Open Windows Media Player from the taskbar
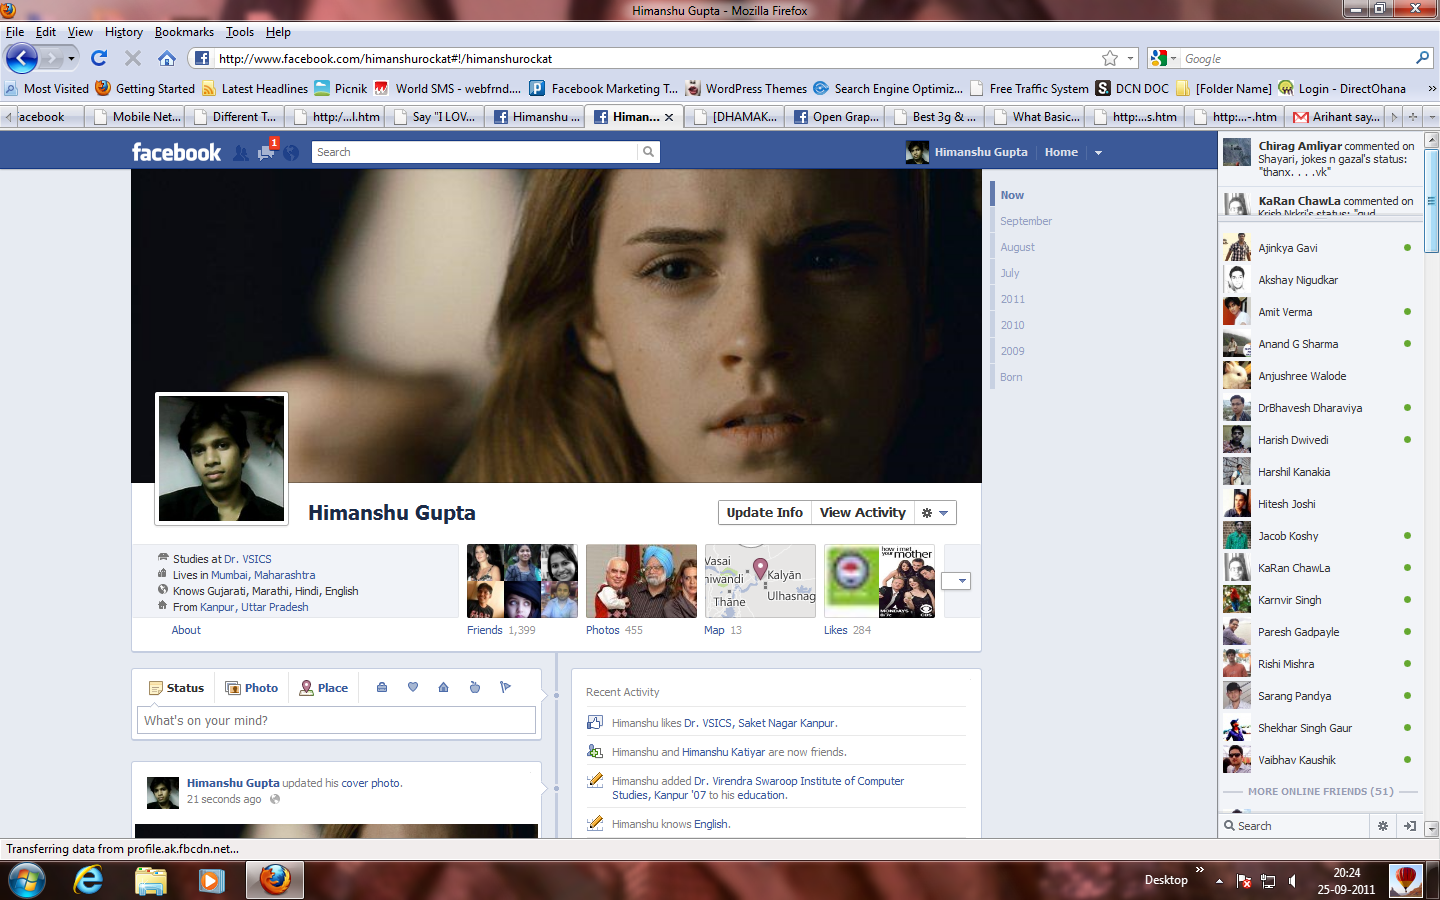This screenshot has width=1440, height=900. 211,880
